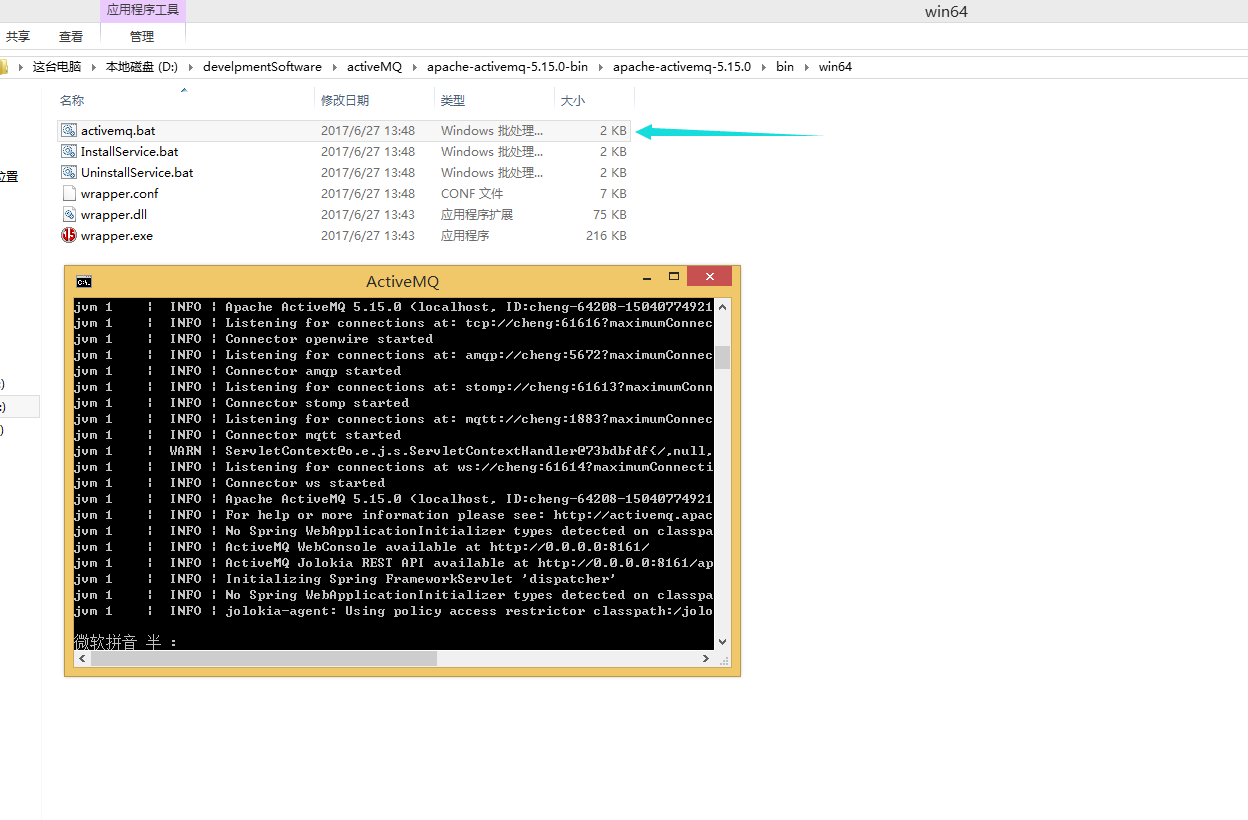1248x820 pixels.
Task: Navigate to apache-activemq-5.15.0-bin breadcrumb
Action: (507, 67)
